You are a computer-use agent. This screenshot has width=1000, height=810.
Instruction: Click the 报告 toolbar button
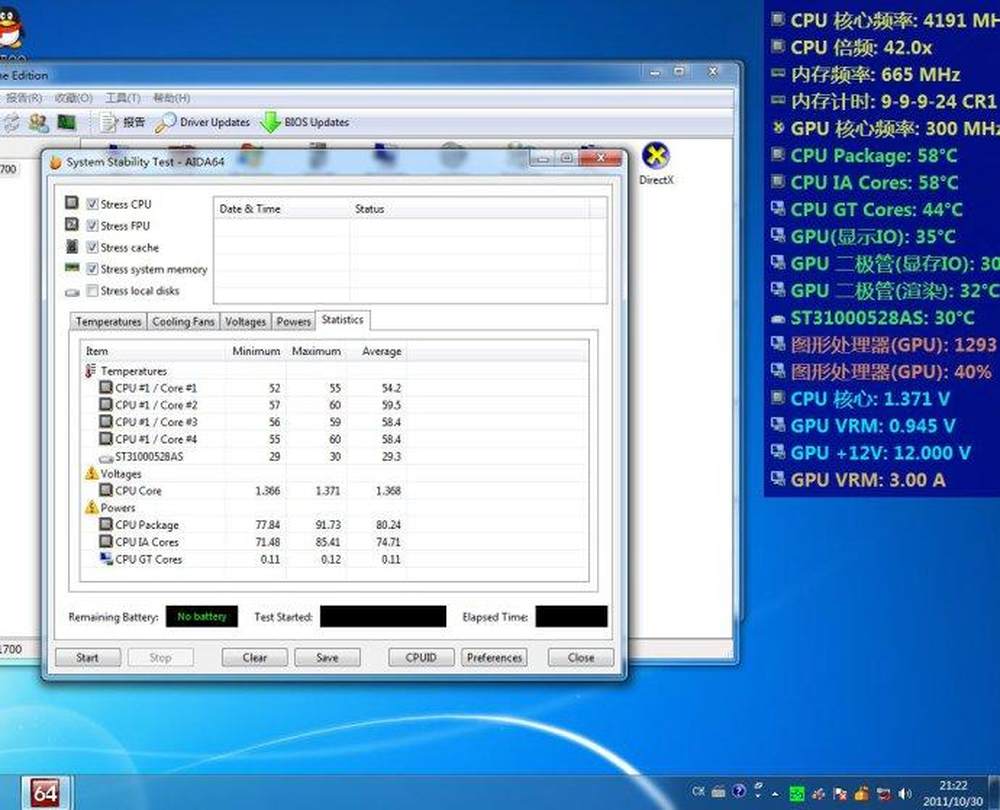(122, 122)
